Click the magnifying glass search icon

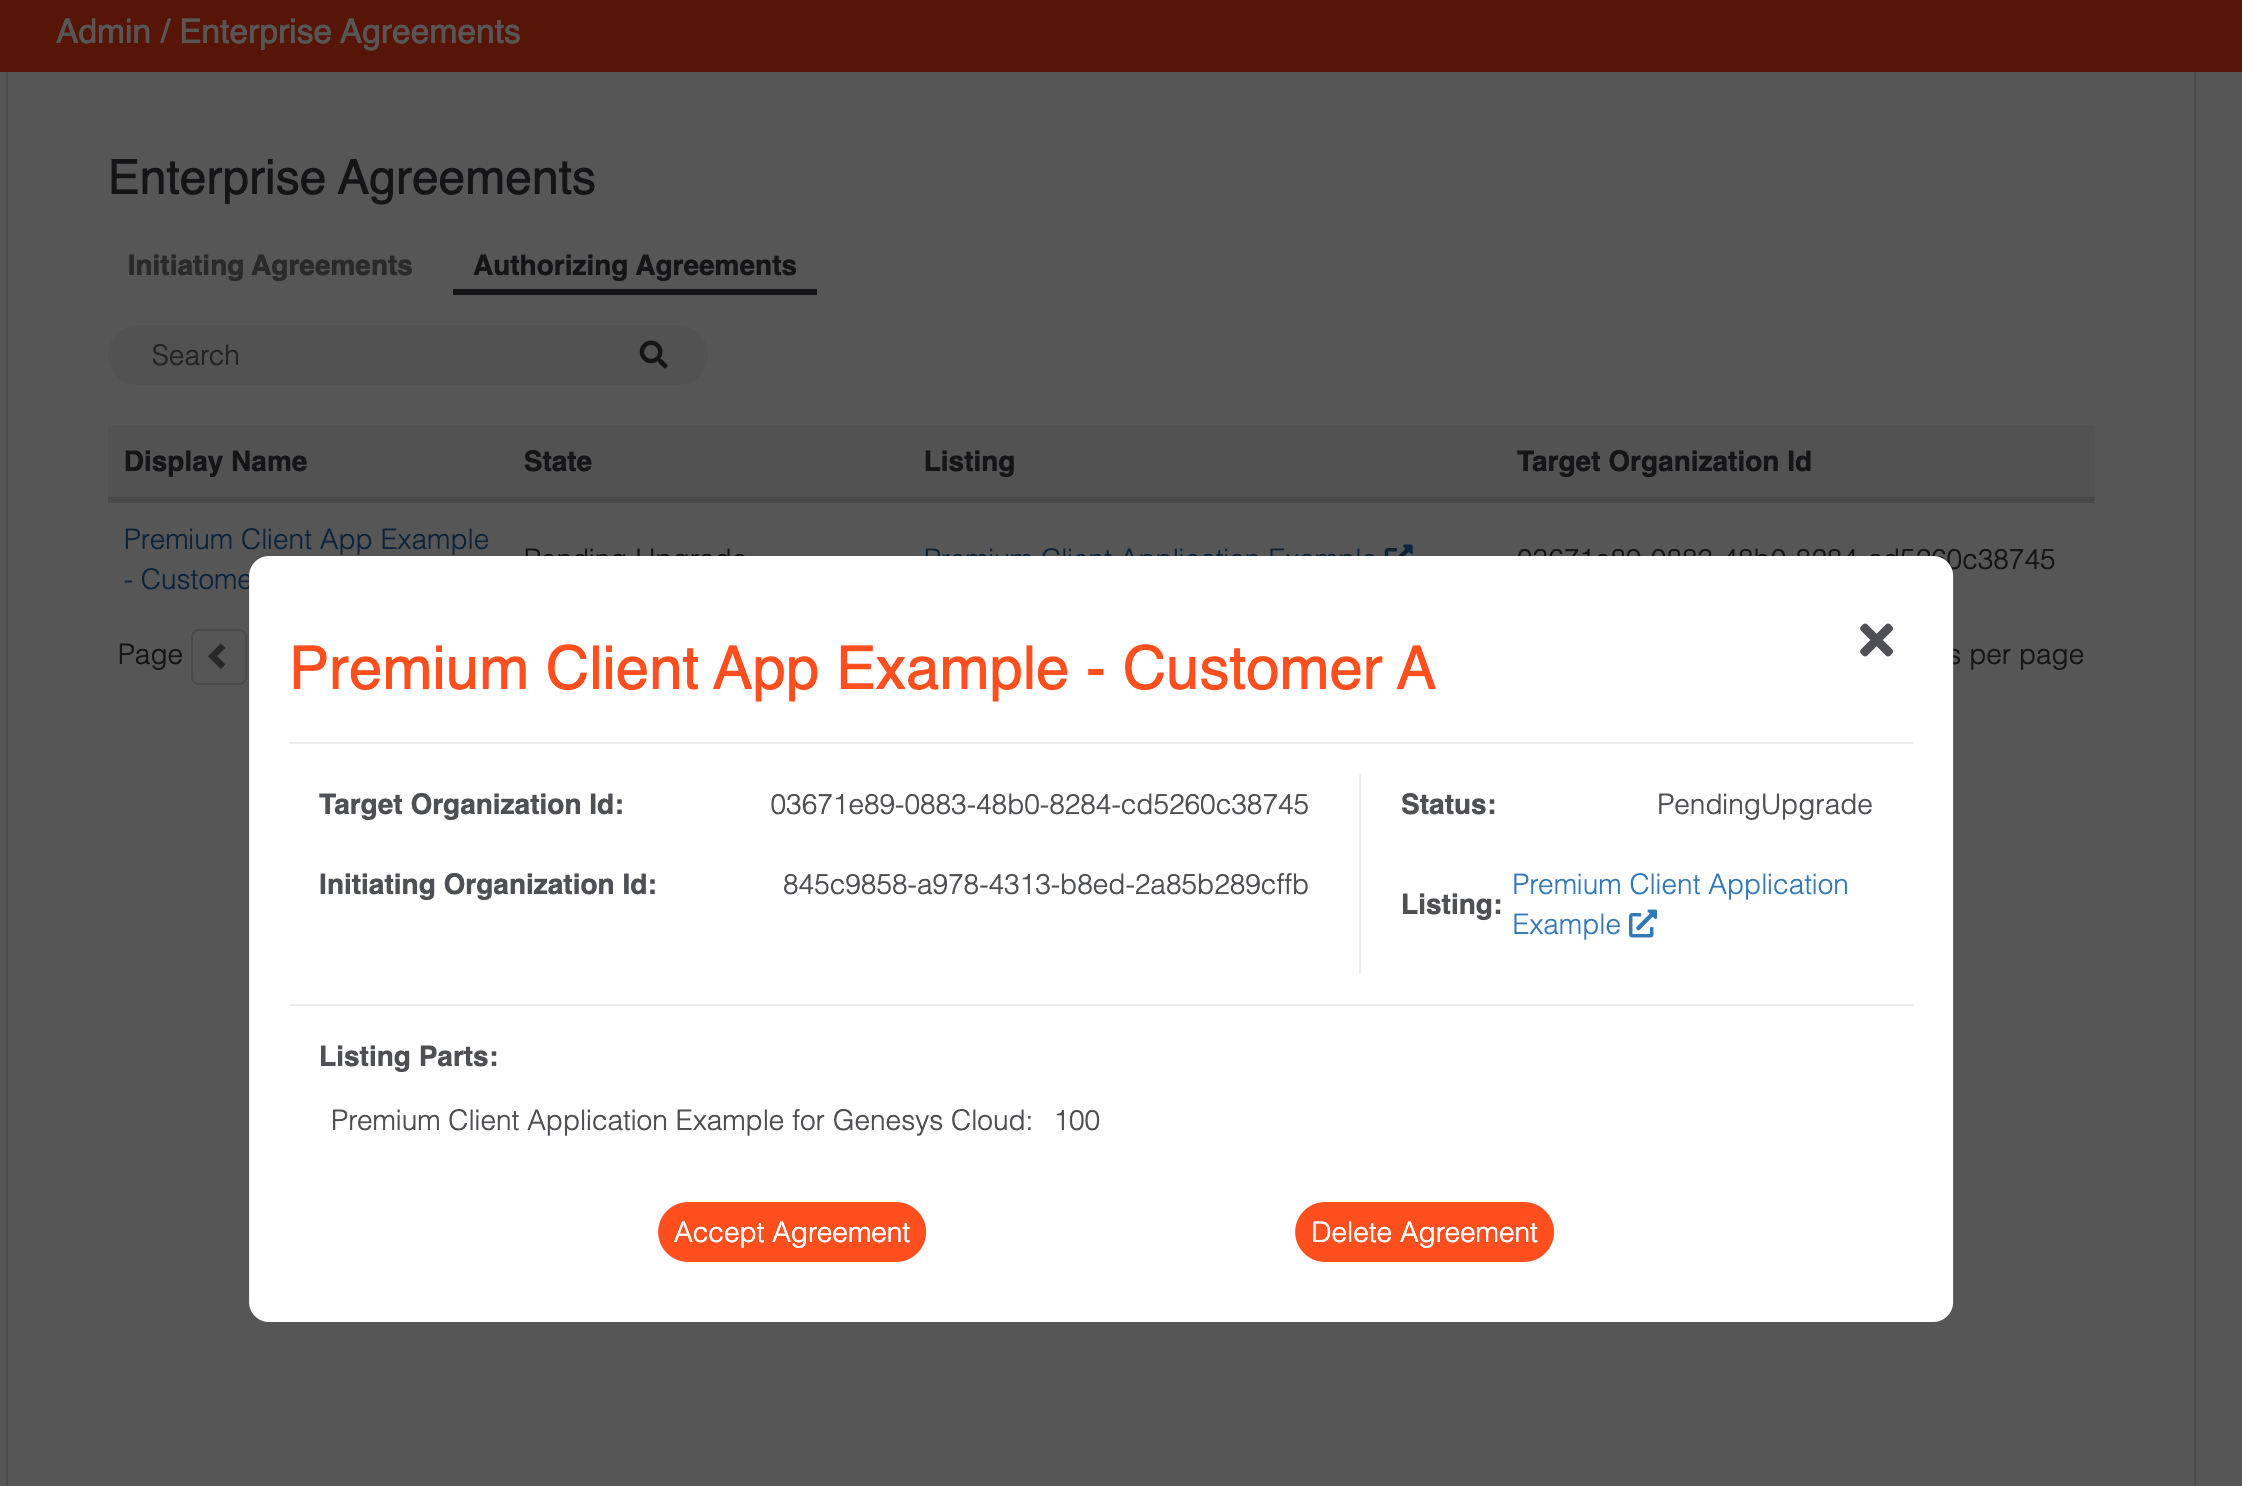pos(653,354)
